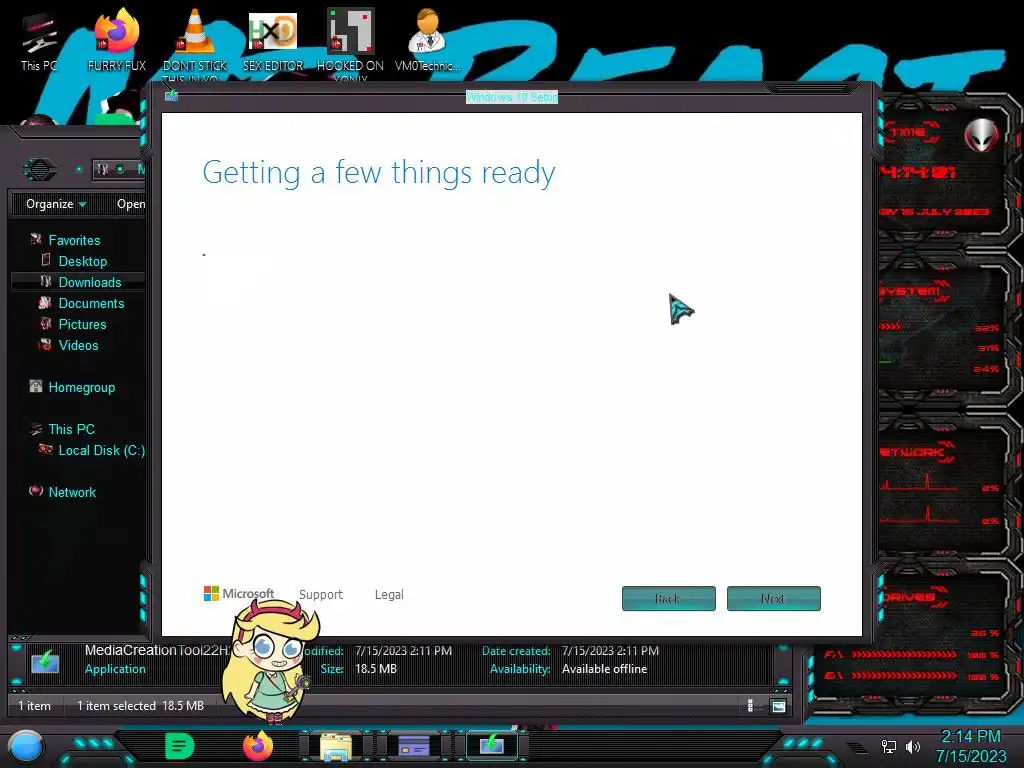Click the Star Butterfly desktop mascot
The height and width of the screenshot is (768, 1024).
[270, 661]
